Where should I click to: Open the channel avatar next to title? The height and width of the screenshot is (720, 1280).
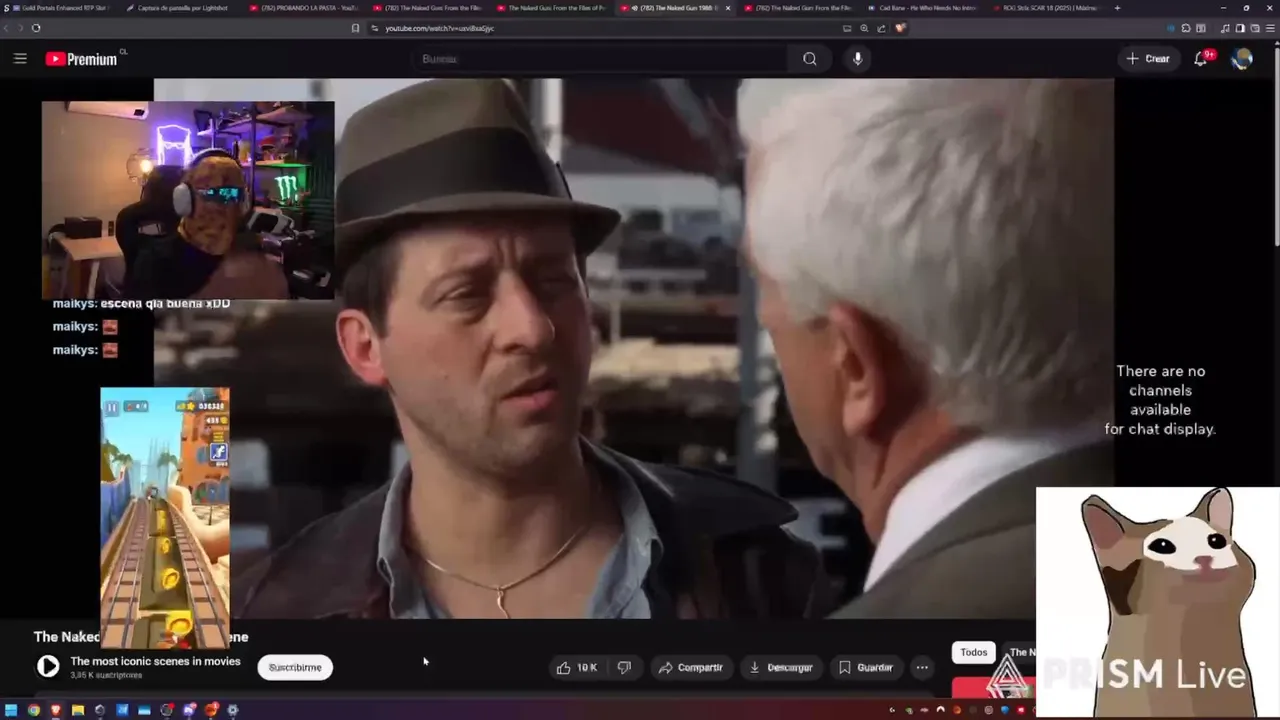click(48, 666)
